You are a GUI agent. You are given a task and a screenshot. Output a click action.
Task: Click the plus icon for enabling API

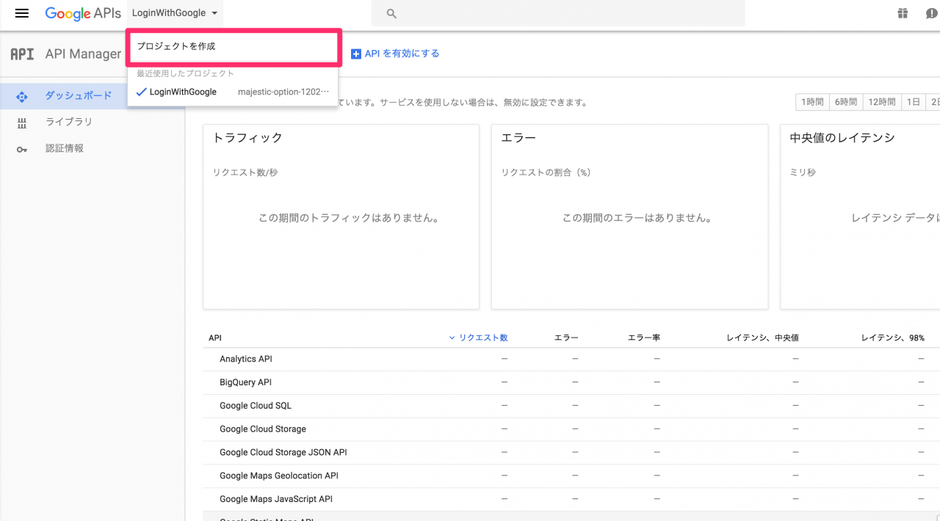(x=355, y=54)
